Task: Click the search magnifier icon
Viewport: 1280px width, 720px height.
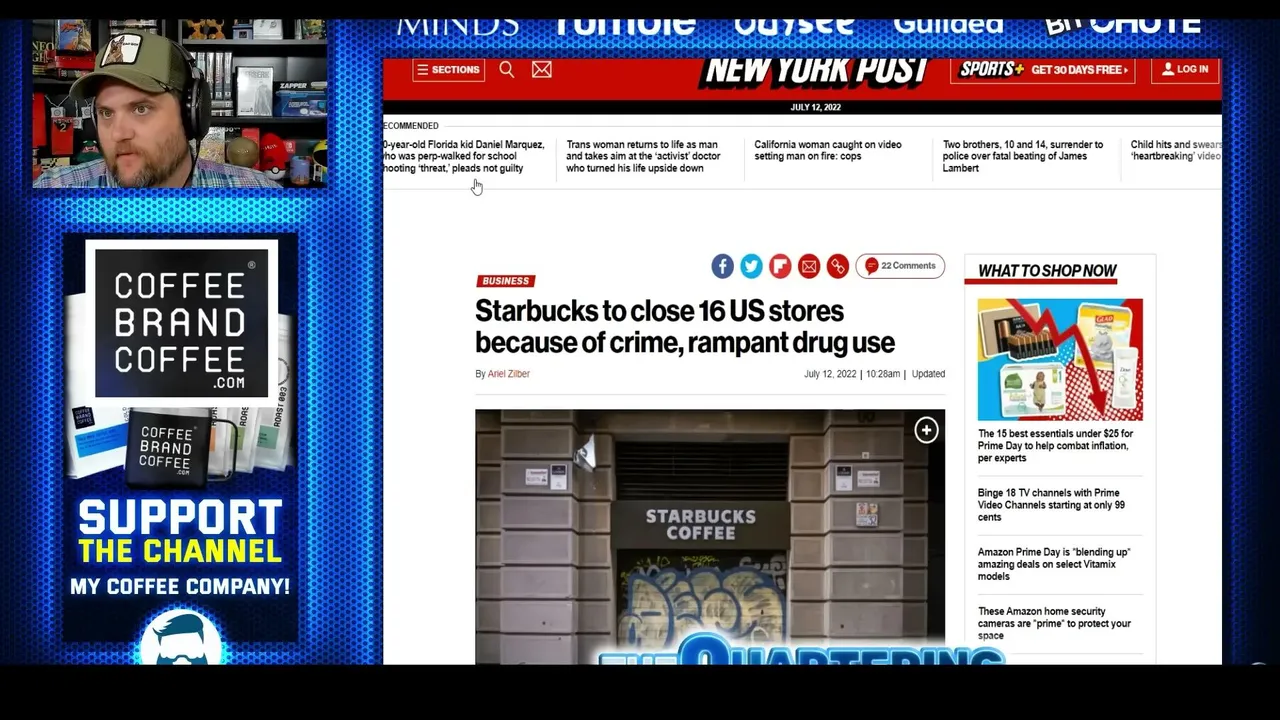Action: point(507,69)
